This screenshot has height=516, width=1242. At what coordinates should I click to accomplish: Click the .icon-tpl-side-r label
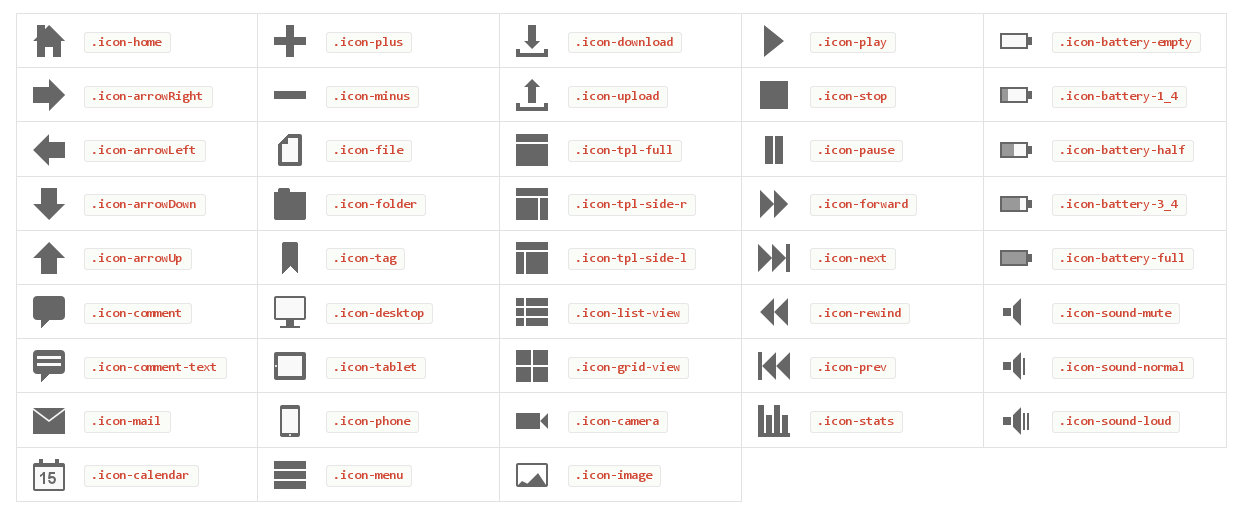click(x=632, y=204)
